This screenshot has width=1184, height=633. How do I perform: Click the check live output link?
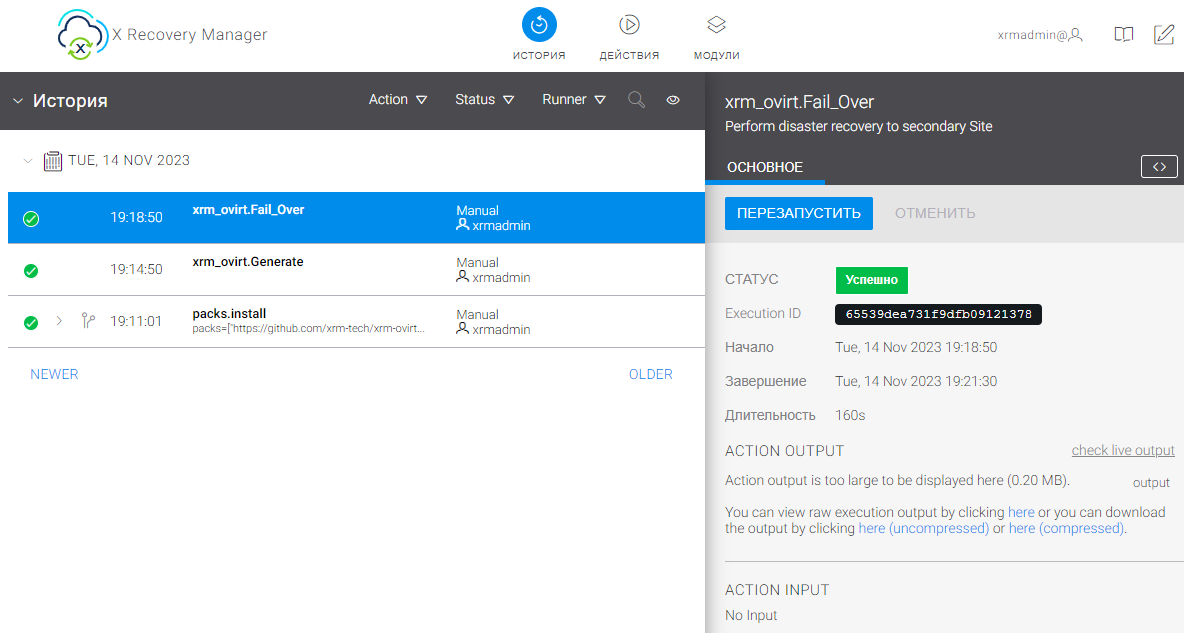1122,451
